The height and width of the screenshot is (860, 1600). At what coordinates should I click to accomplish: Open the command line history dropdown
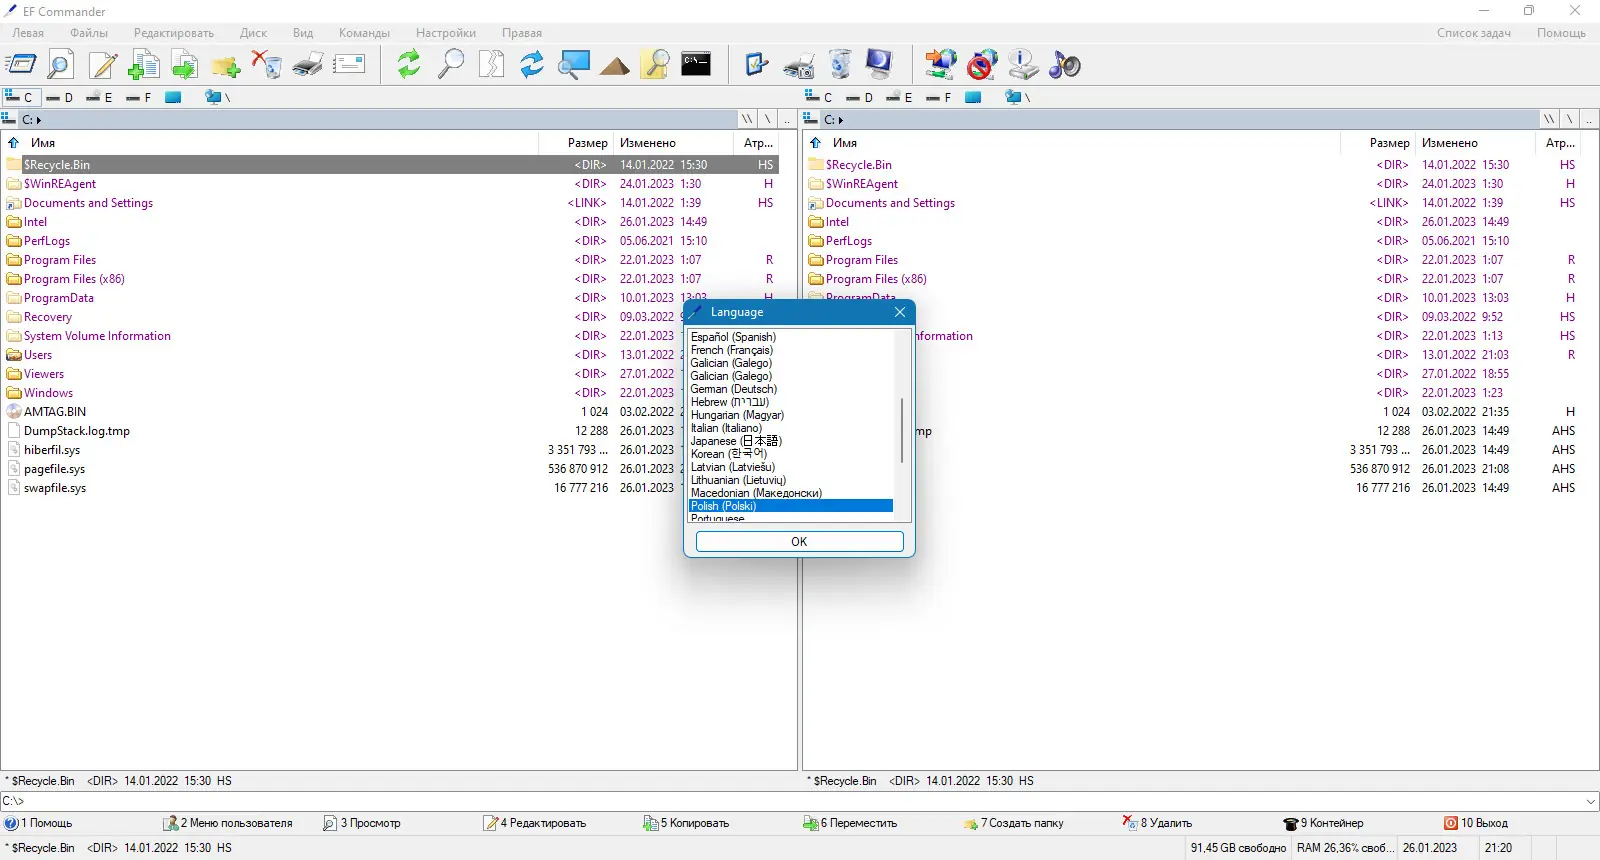[1591, 801]
